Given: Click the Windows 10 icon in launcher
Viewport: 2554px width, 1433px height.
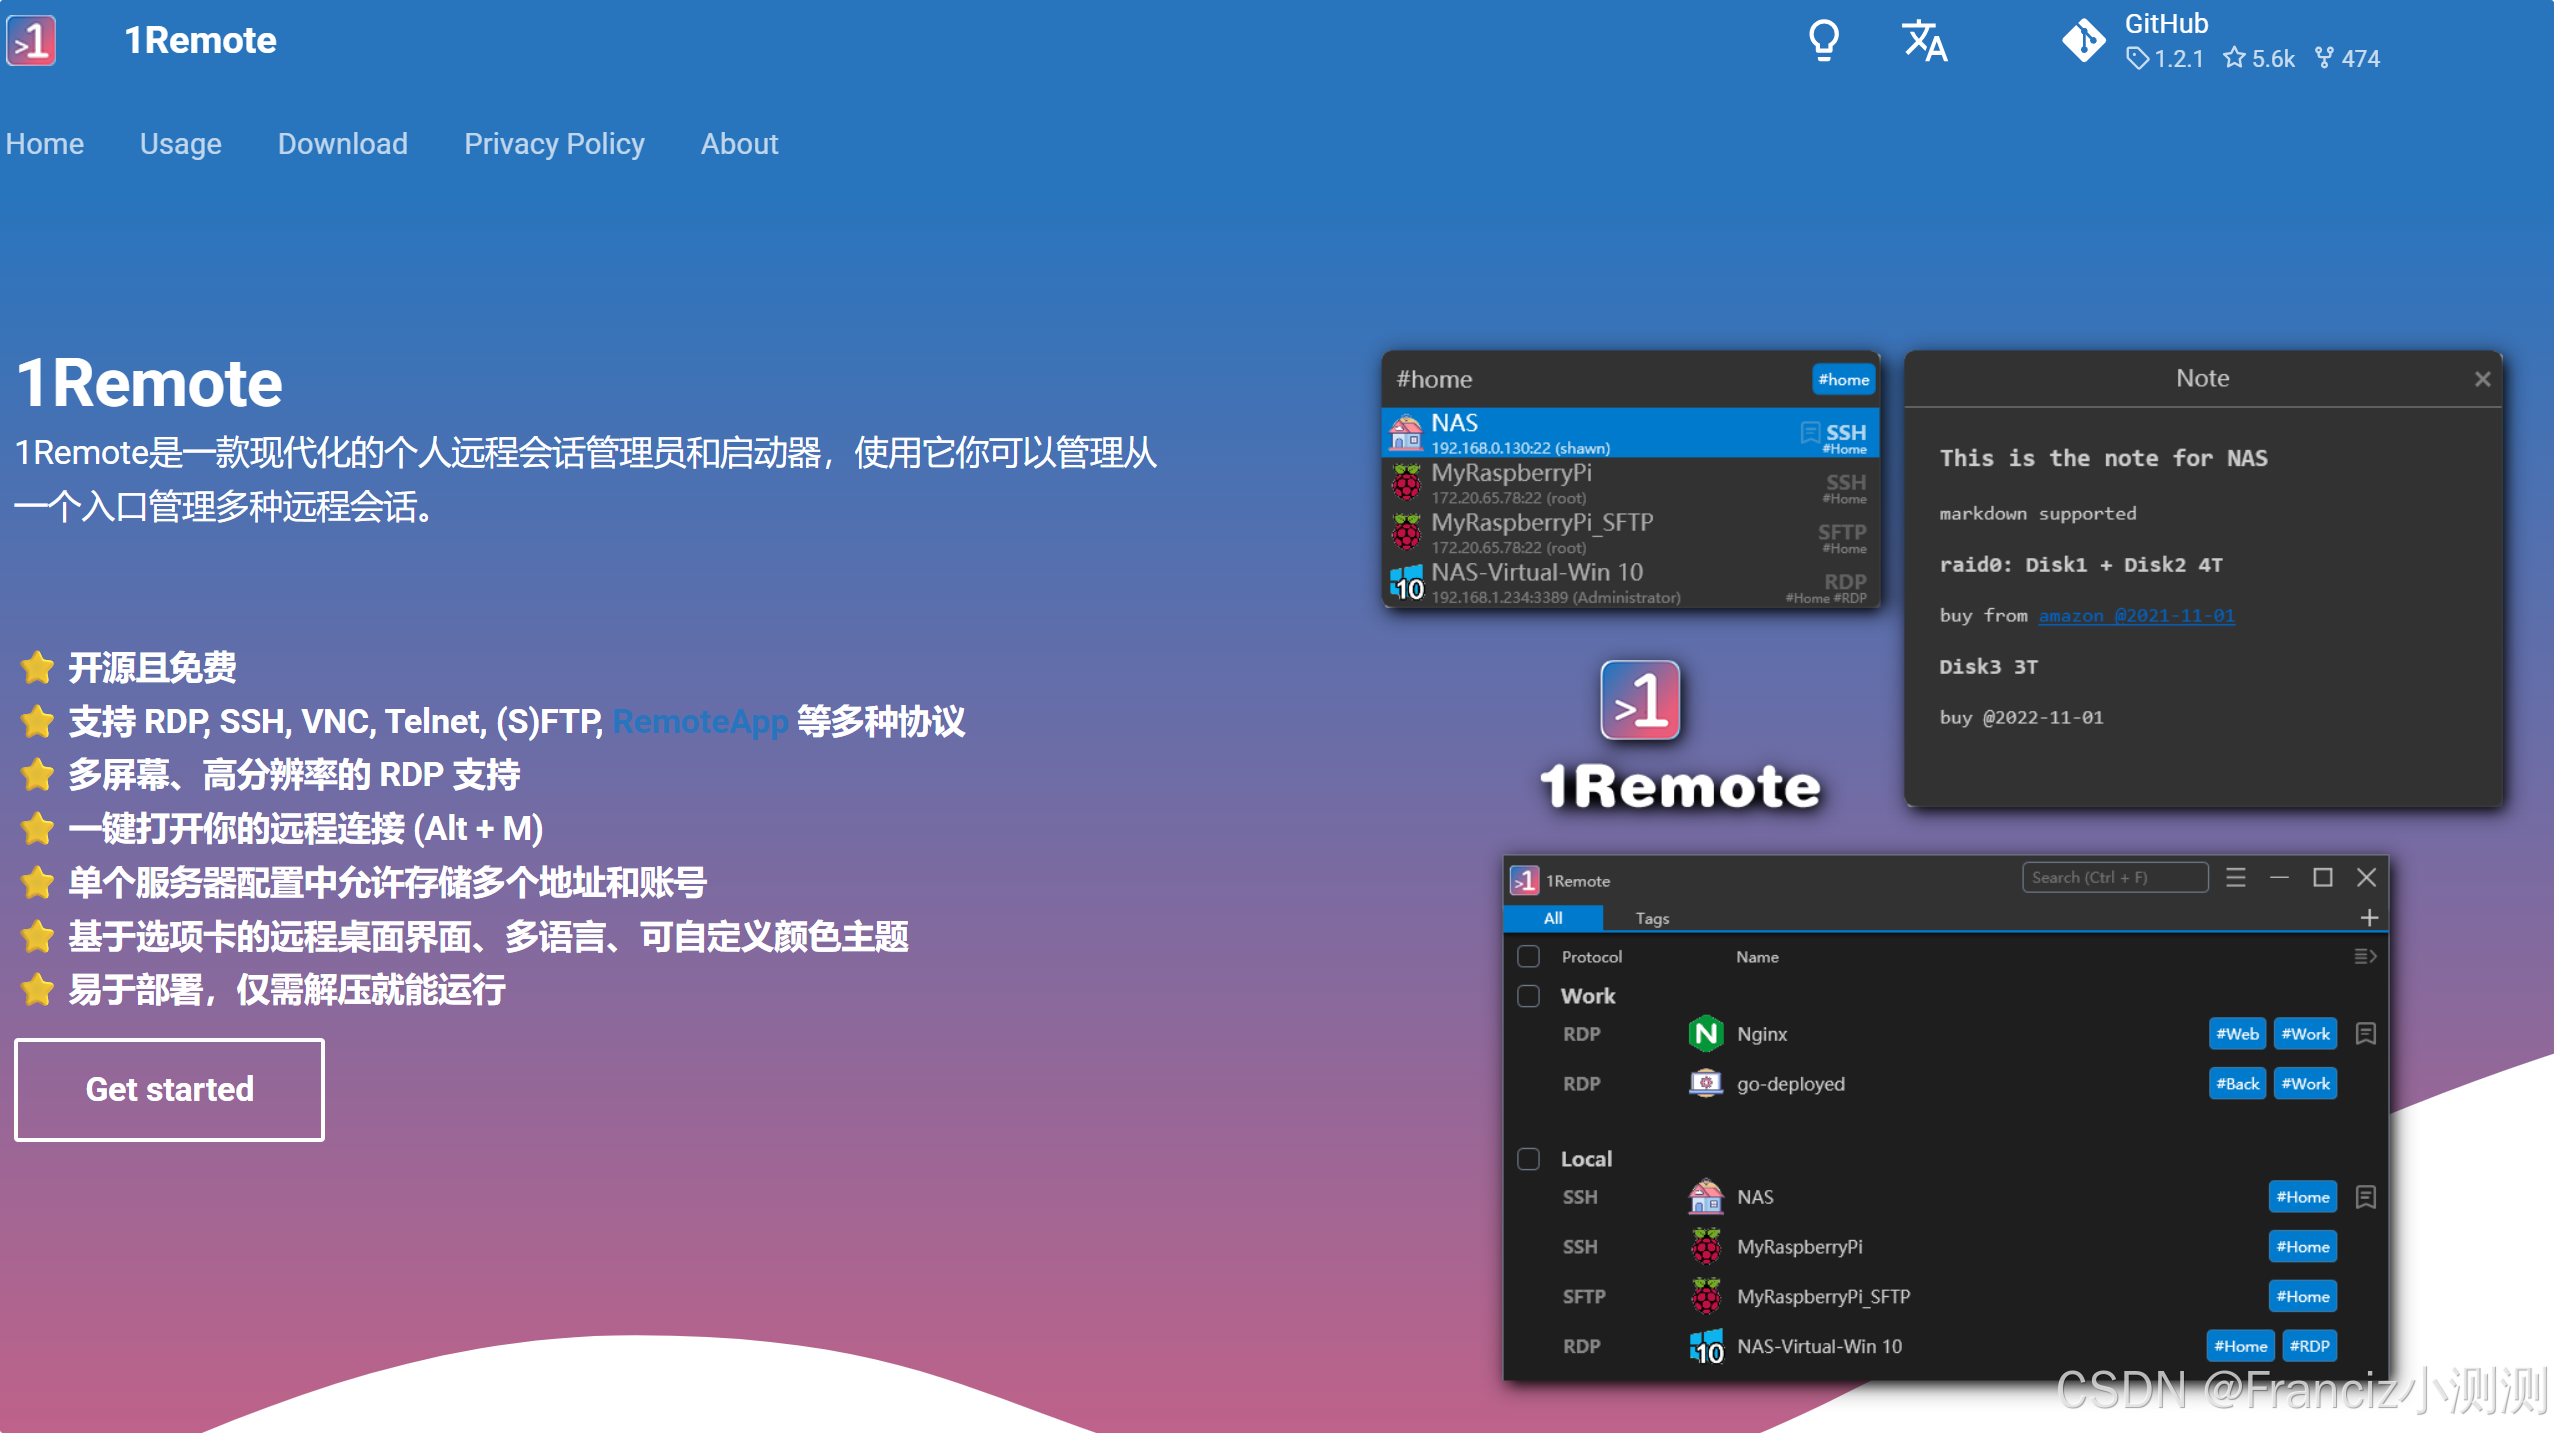Looking at the screenshot, I should 1406,583.
